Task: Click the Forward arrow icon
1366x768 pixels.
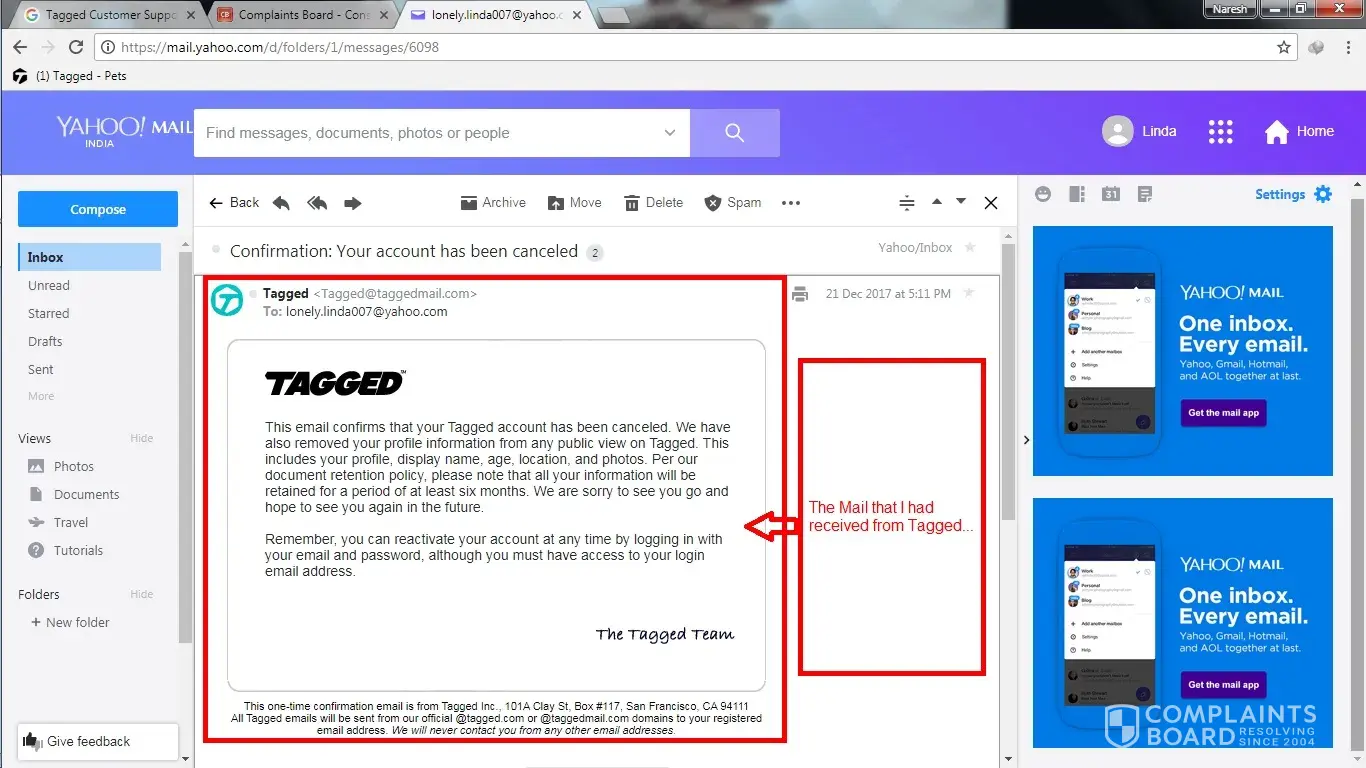Action: pyautogui.click(x=353, y=203)
